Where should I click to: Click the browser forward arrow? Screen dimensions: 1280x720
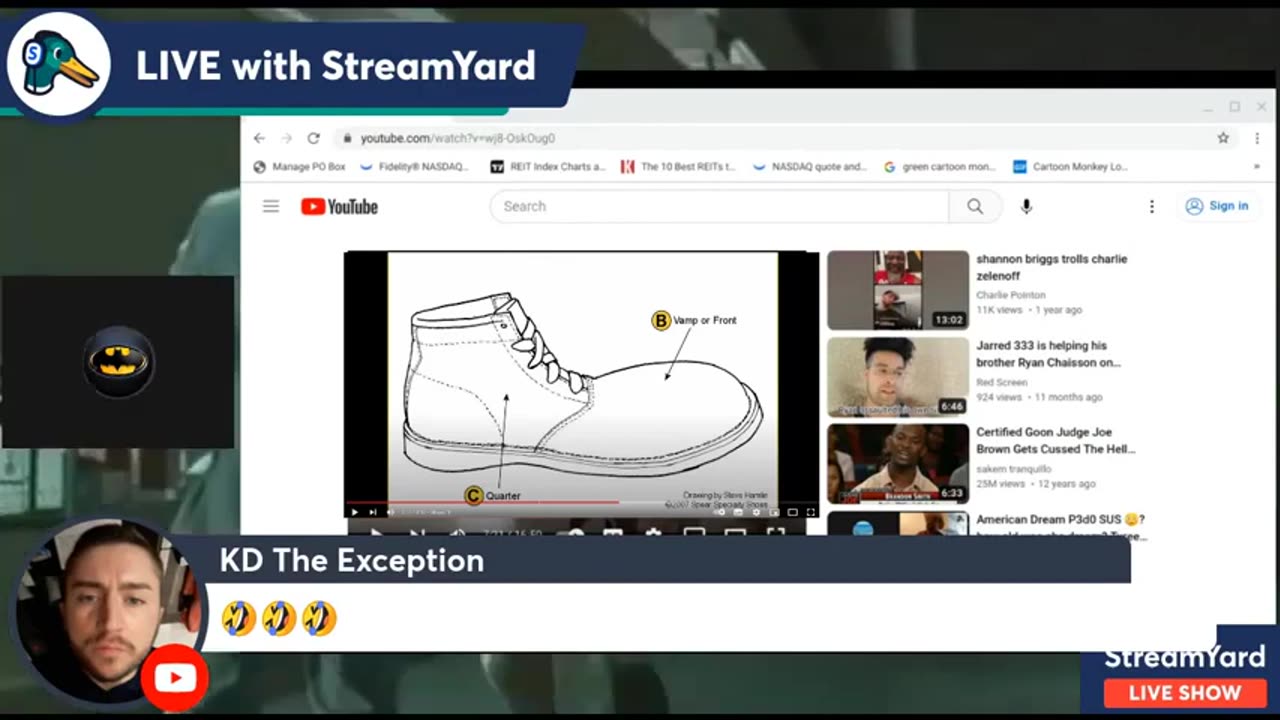(x=286, y=138)
